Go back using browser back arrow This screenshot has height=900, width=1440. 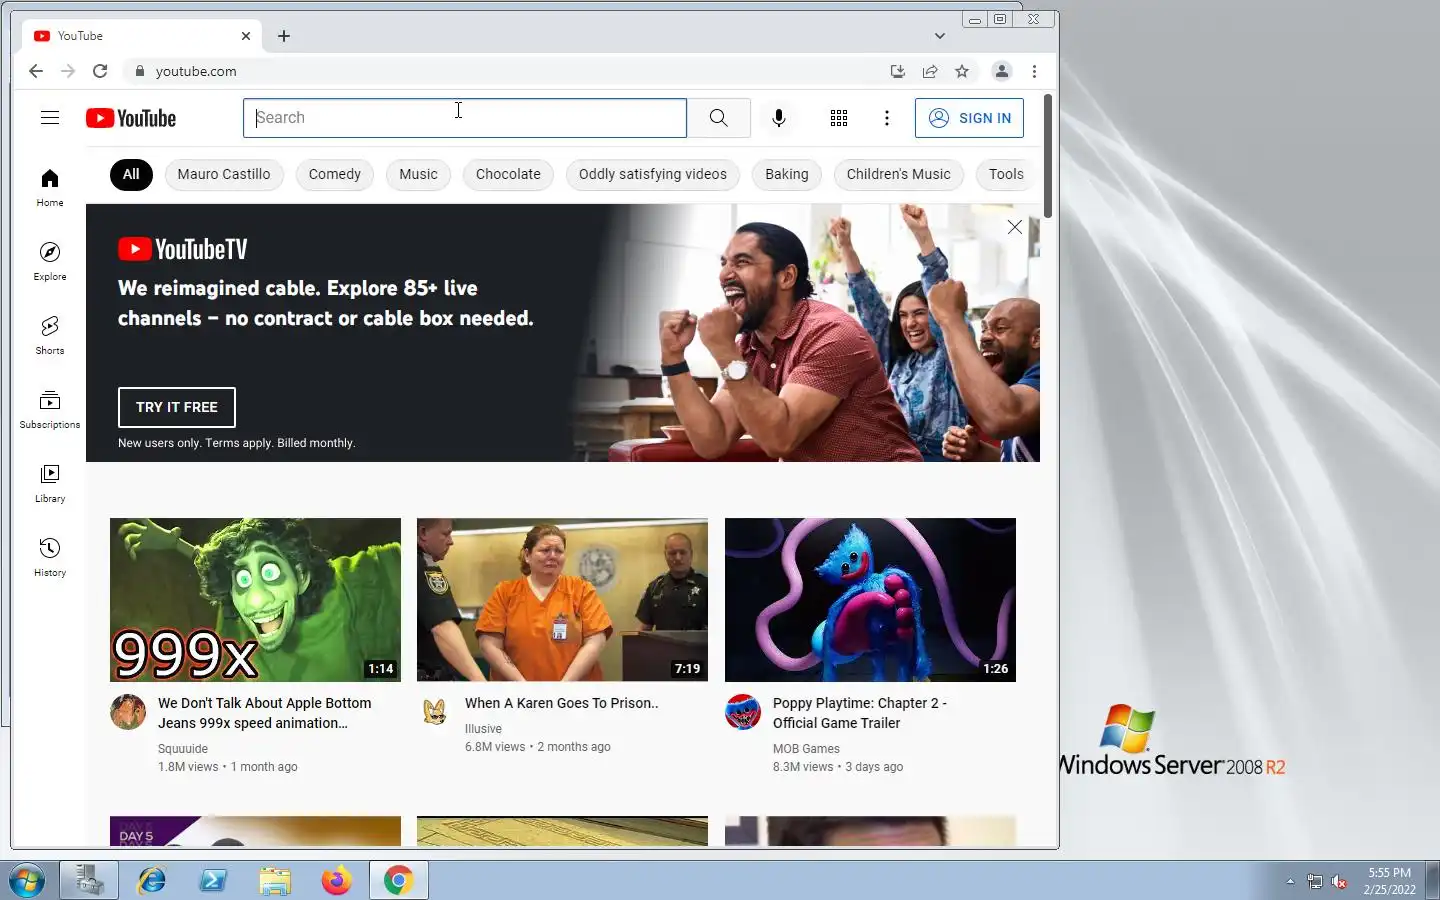pyautogui.click(x=36, y=71)
